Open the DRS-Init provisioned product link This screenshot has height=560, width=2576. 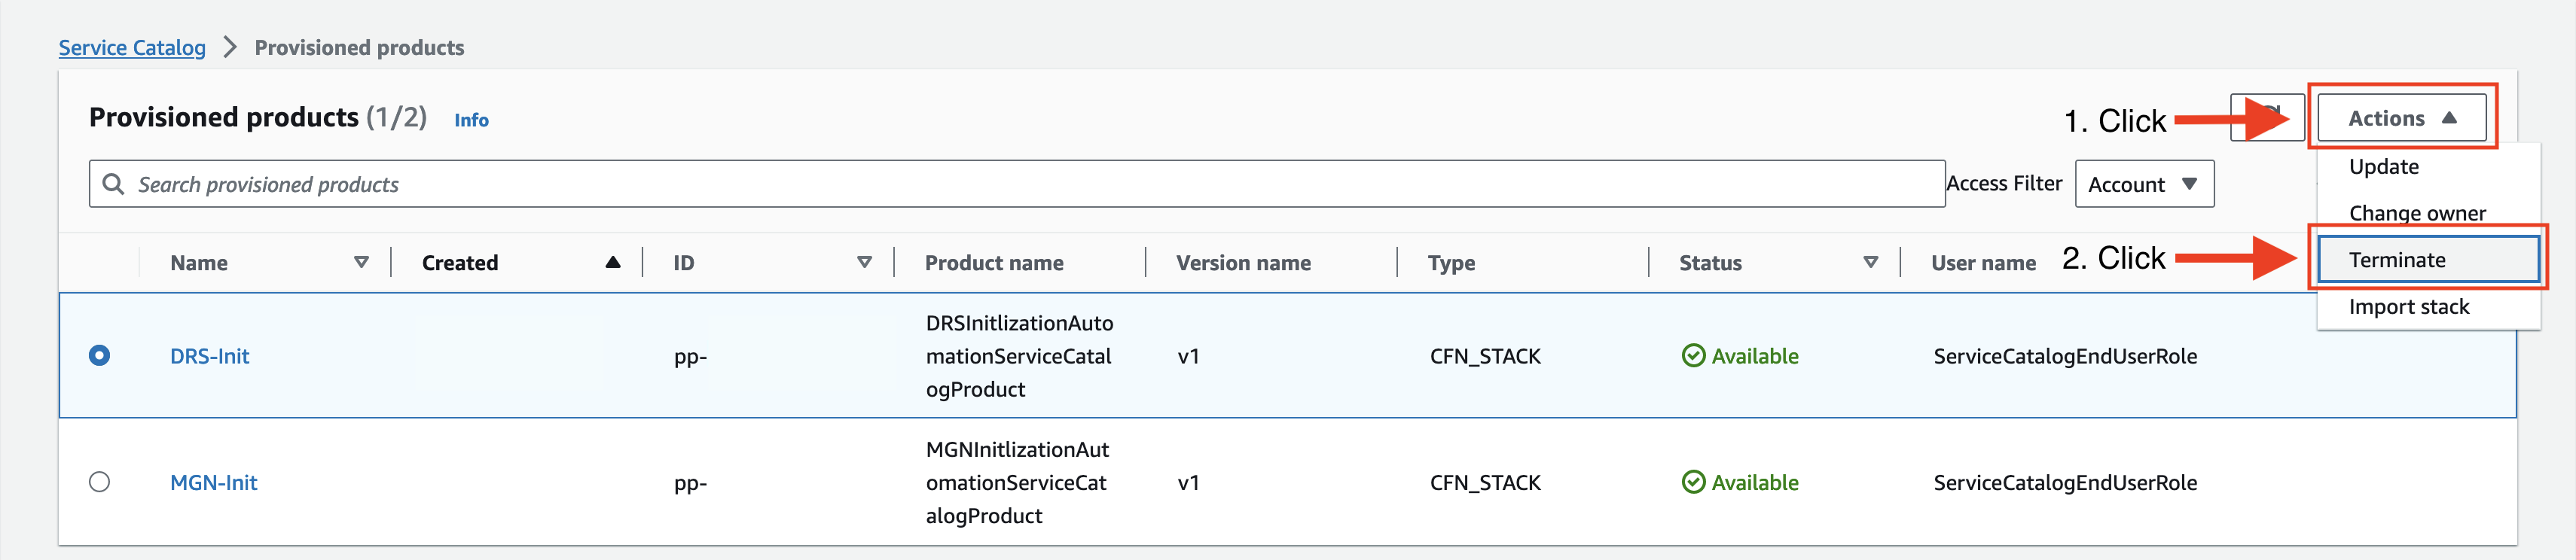pyautogui.click(x=209, y=356)
